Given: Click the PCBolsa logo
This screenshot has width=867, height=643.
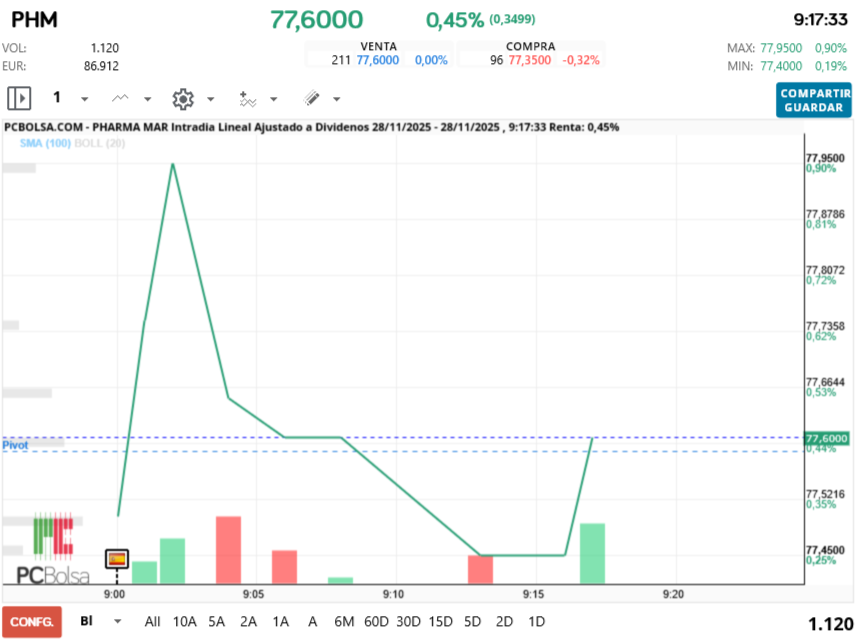Looking at the screenshot, I should pyautogui.click(x=53, y=550).
